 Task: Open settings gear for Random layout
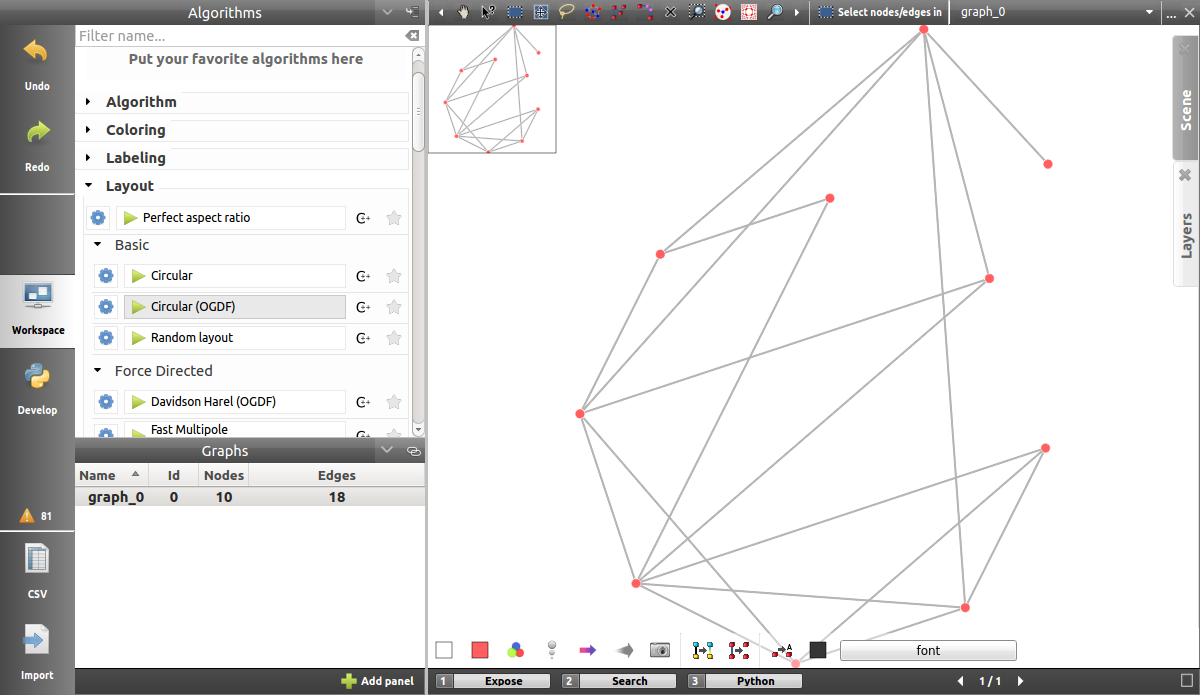[106, 338]
